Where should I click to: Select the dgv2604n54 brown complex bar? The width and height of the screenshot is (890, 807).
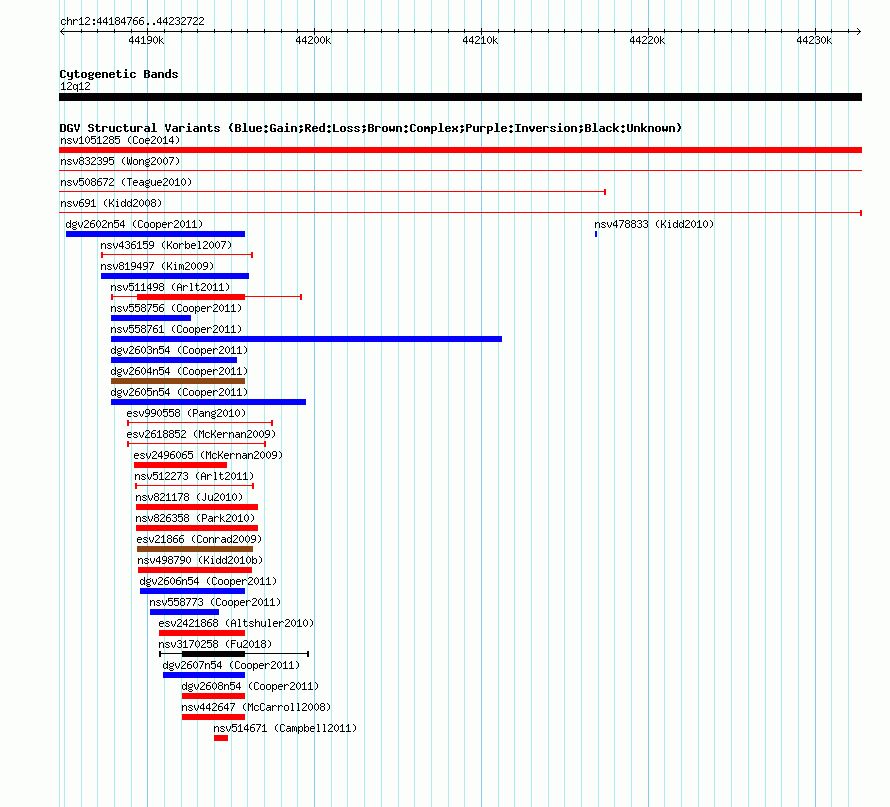coord(178,381)
